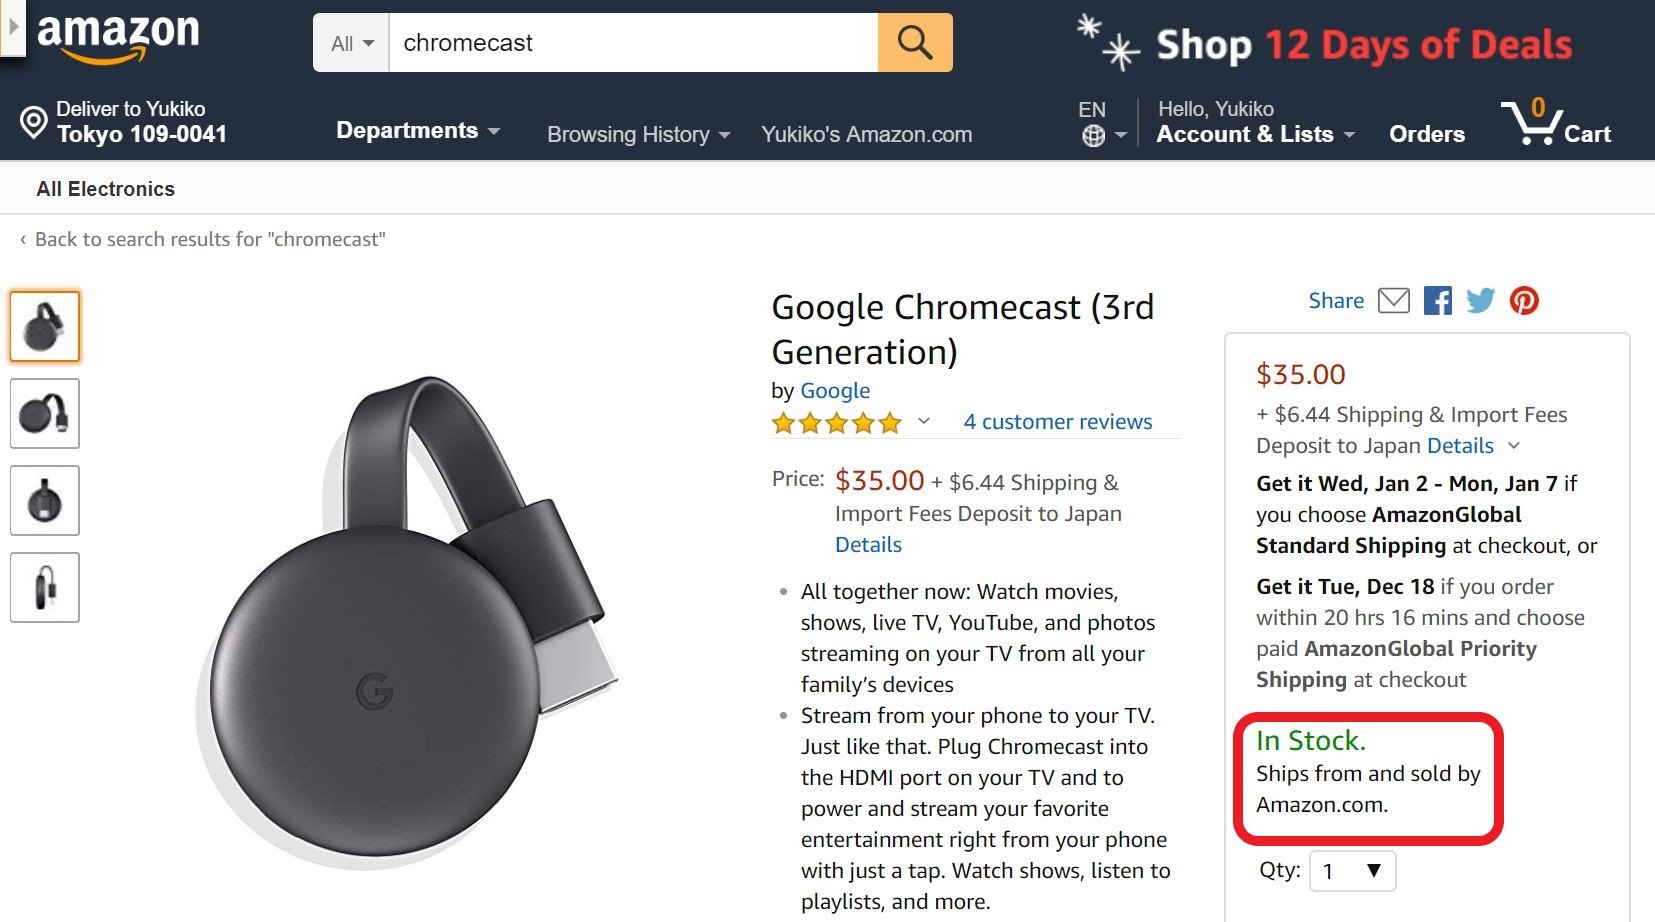The height and width of the screenshot is (922, 1655).
Task: Click the search magnifier icon
Action: coord(913,42)
